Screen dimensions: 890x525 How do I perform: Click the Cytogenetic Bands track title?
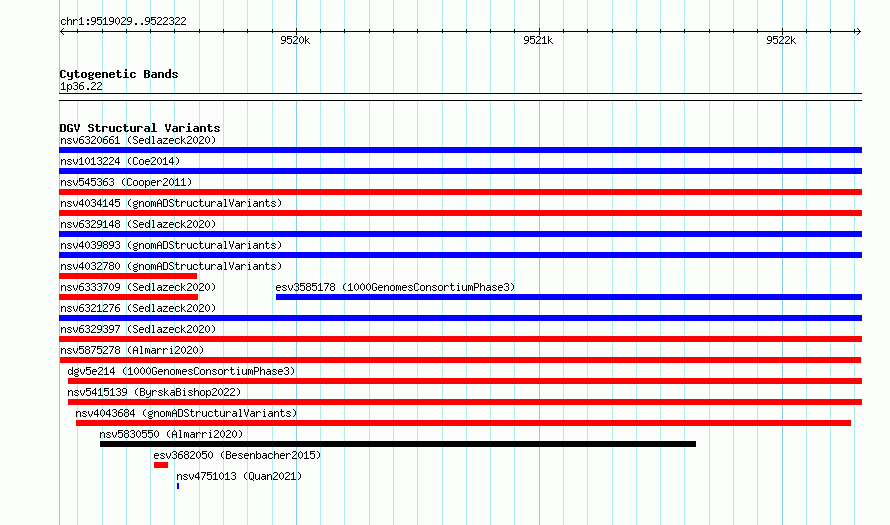click(119, 74)
